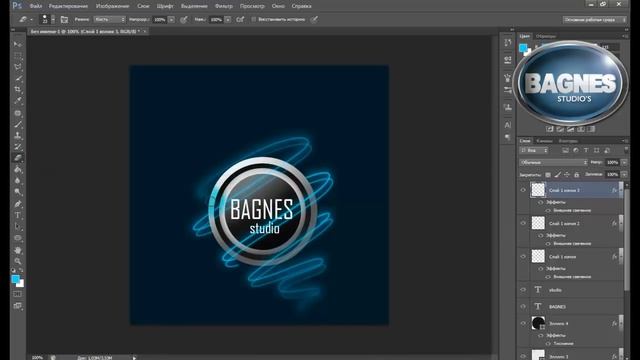Open the Файл menu
Viewport: 640px width, 360px height.
[36, 6]
